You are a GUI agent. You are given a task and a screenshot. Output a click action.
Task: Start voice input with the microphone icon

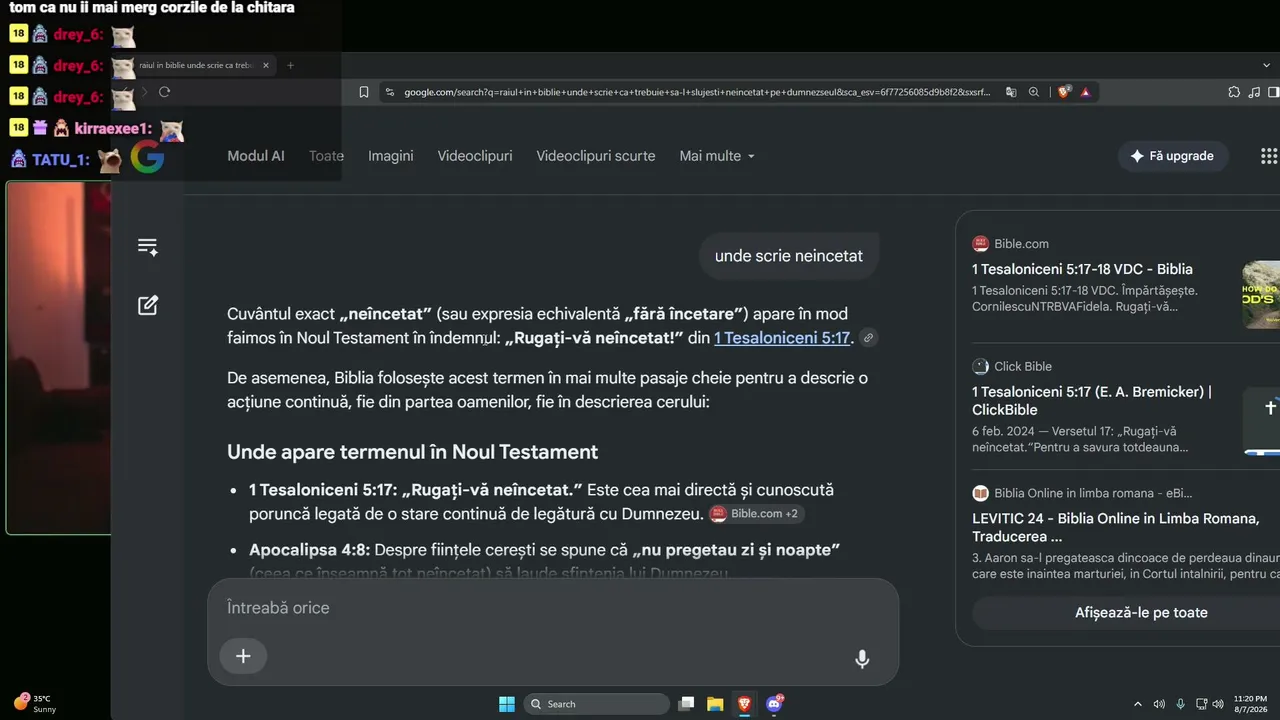(862, 659)
